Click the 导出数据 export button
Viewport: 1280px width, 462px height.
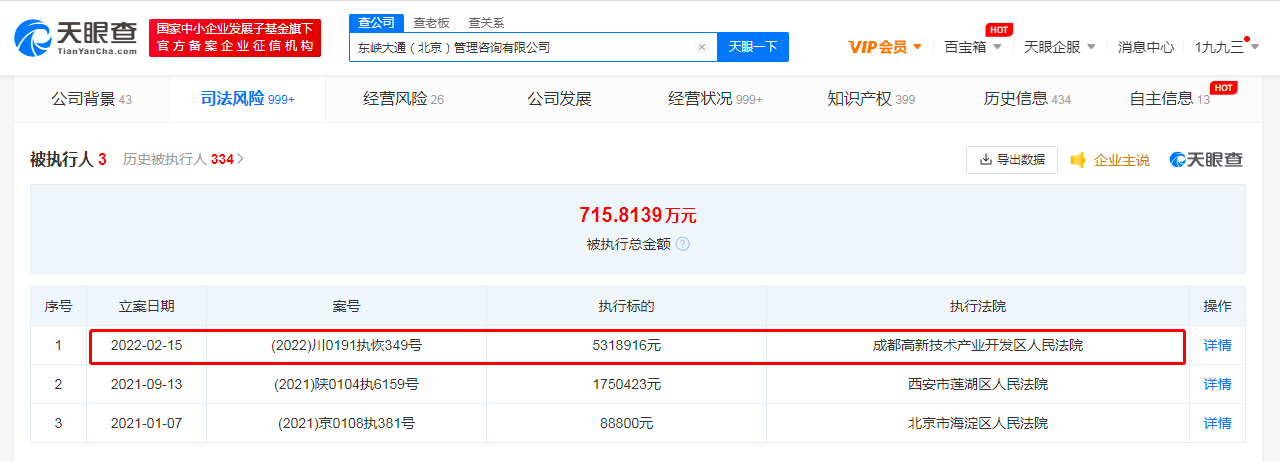pyautogui.click(x=1012, y=160)
